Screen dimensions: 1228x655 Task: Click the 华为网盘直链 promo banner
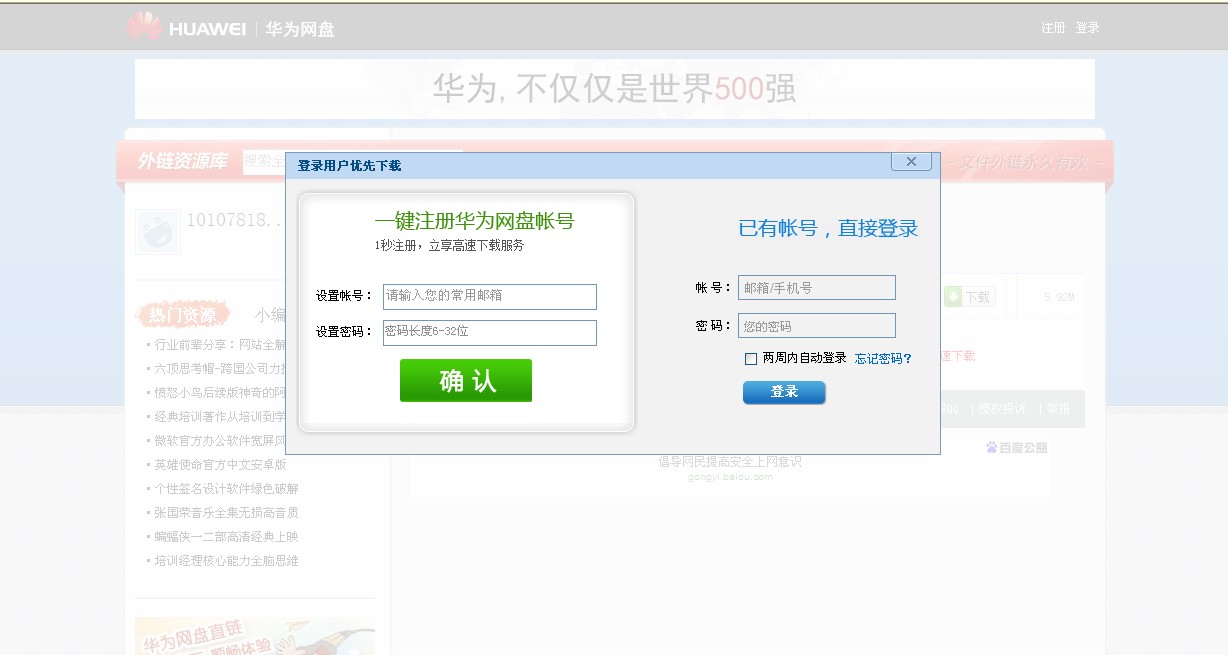tap(255, 636)
